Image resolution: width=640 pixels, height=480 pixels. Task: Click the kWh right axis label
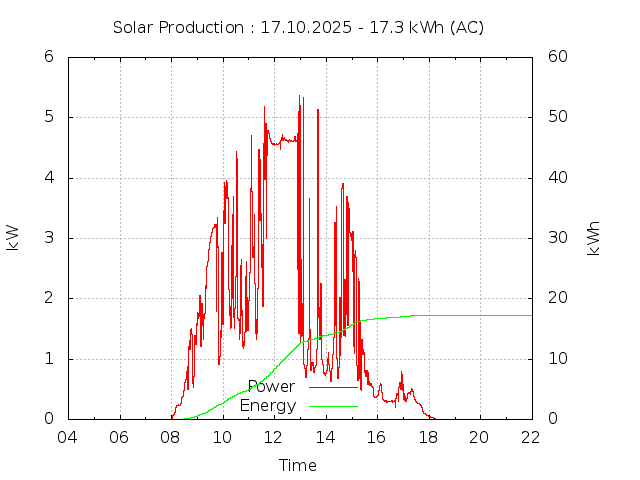click(594, 237)
